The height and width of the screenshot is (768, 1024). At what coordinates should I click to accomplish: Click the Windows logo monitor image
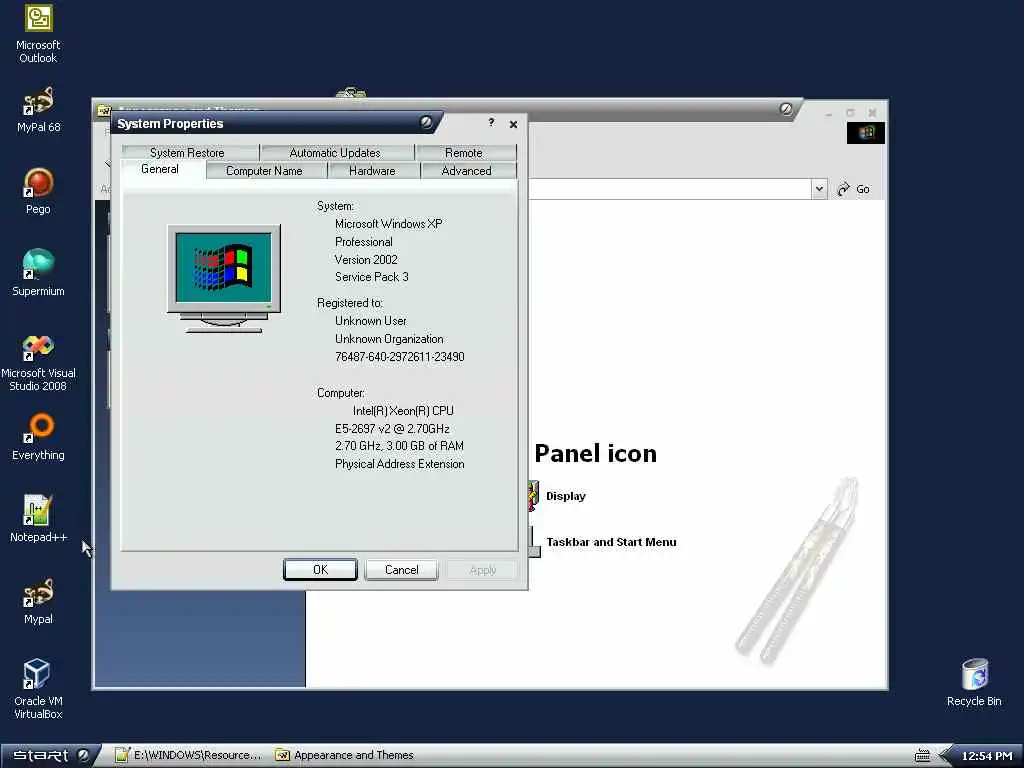coord(224,279)
